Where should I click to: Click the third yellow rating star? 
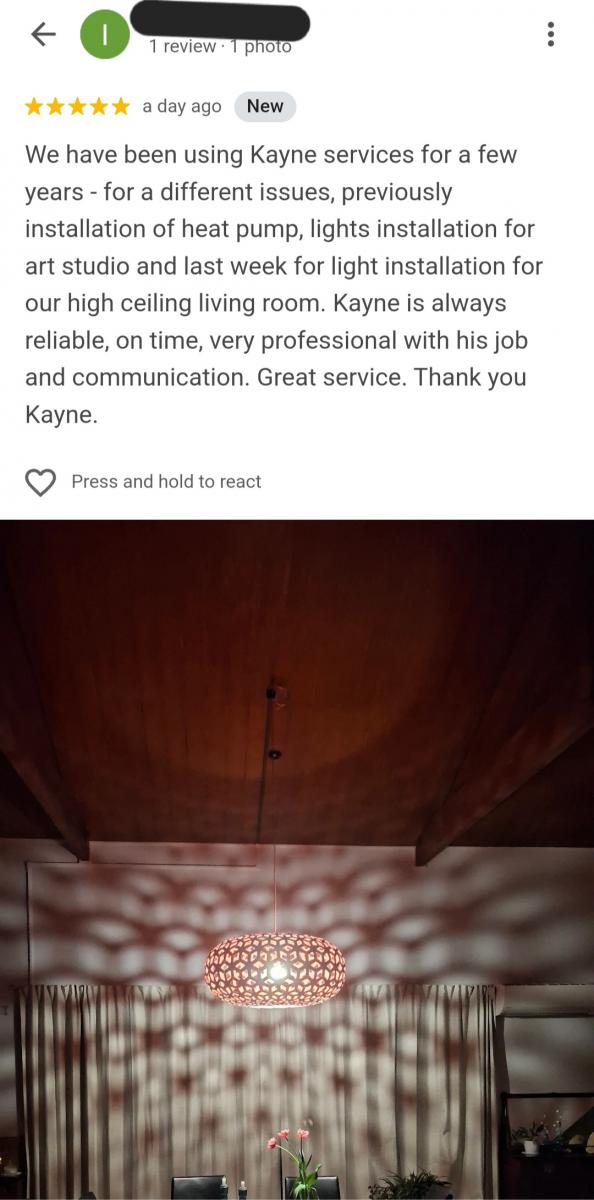[77, 106]
